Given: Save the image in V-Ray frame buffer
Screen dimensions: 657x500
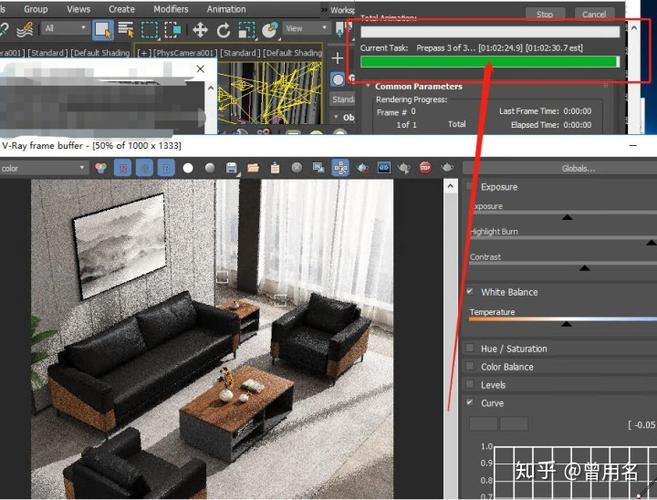Looking at the screenshot, I should point(231,168).
